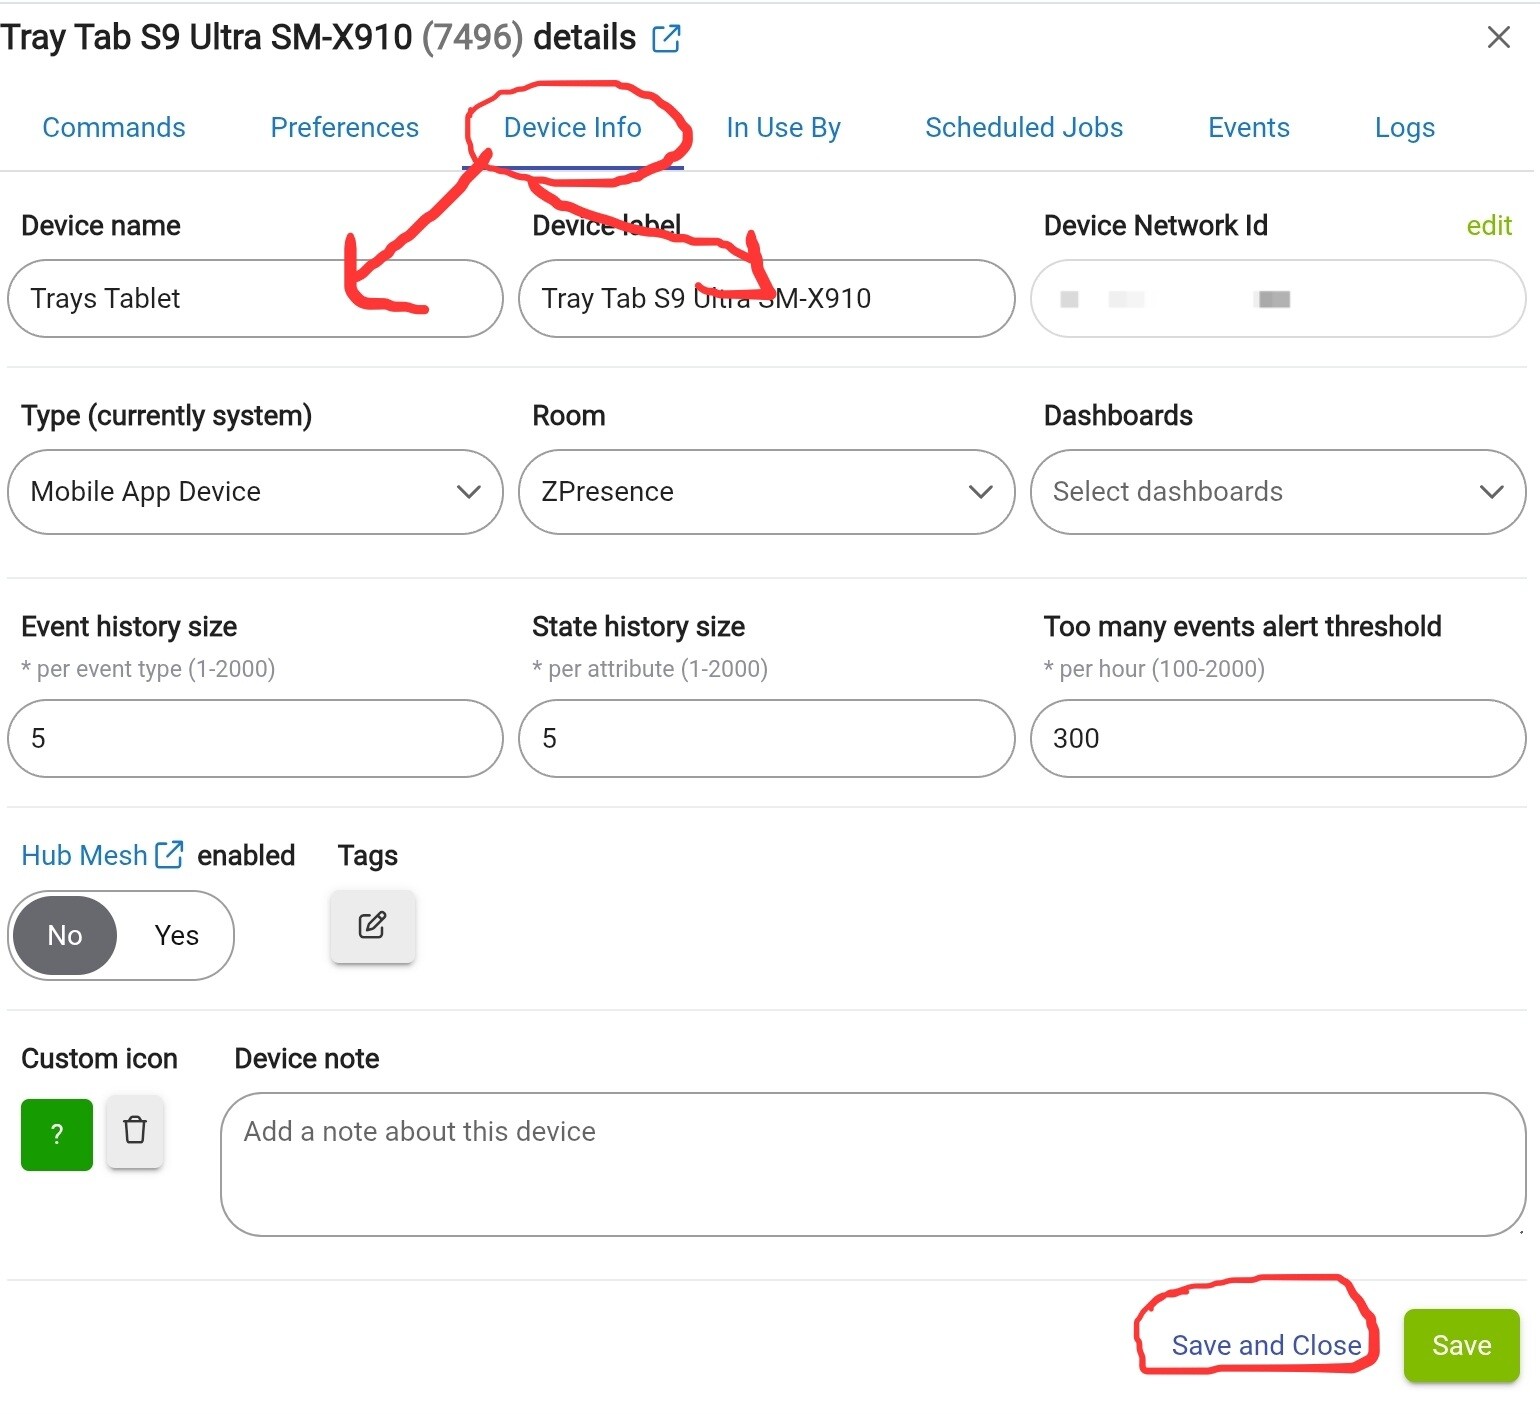Focus the Device note text area
Viewport: 1540px width, 1414px height.
(x=872, y=1164)
